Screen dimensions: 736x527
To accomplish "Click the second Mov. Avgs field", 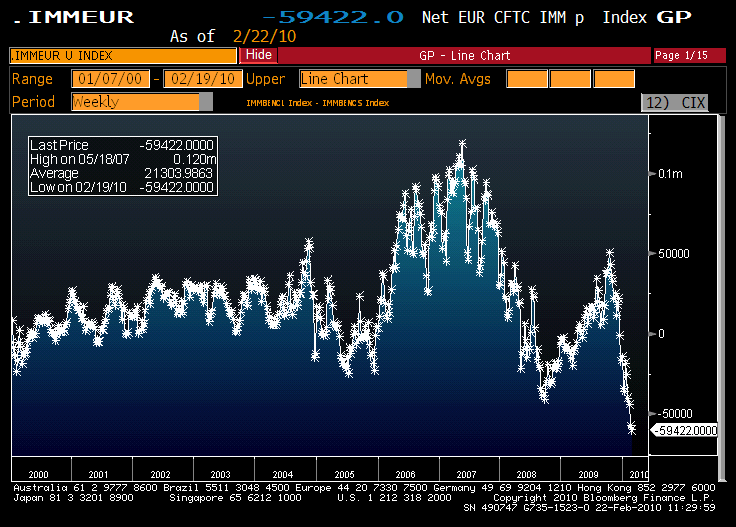I will point(570,79).
